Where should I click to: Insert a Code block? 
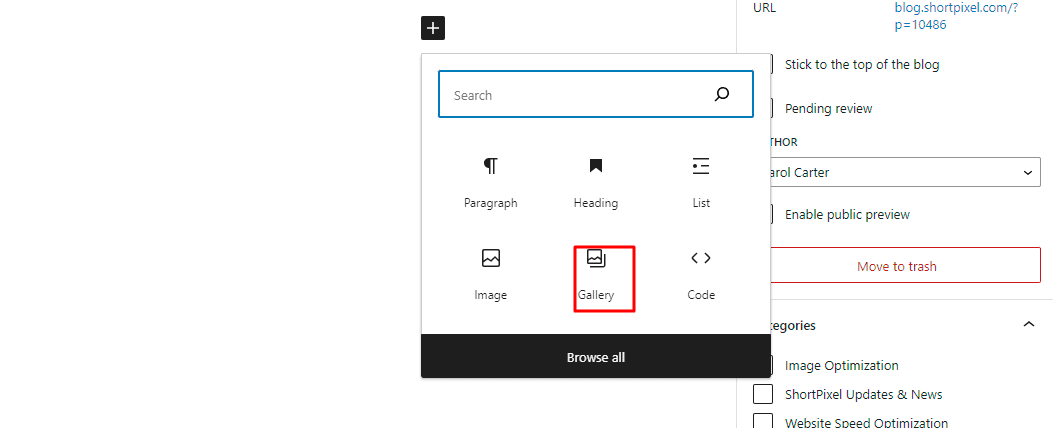[x=701, y=275]
